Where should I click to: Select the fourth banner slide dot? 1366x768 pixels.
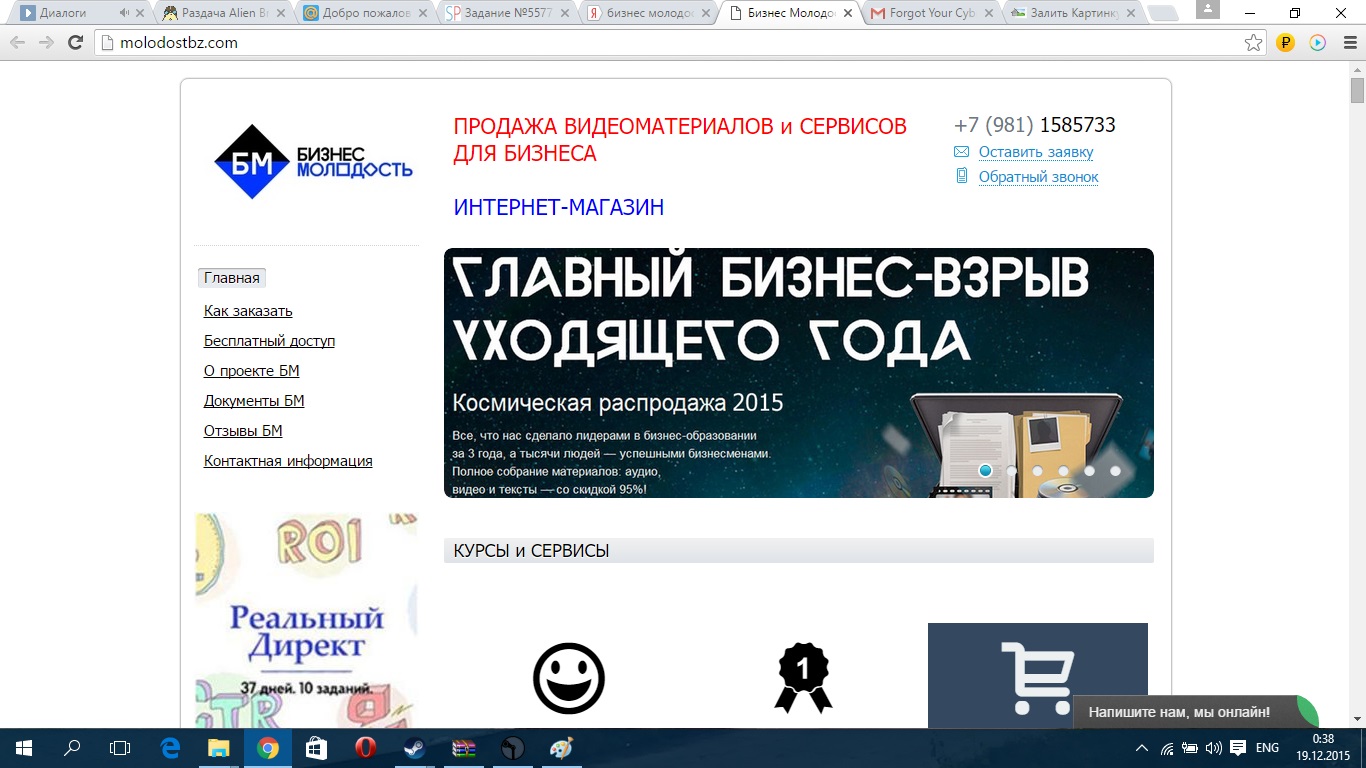tap(1063, 470)
